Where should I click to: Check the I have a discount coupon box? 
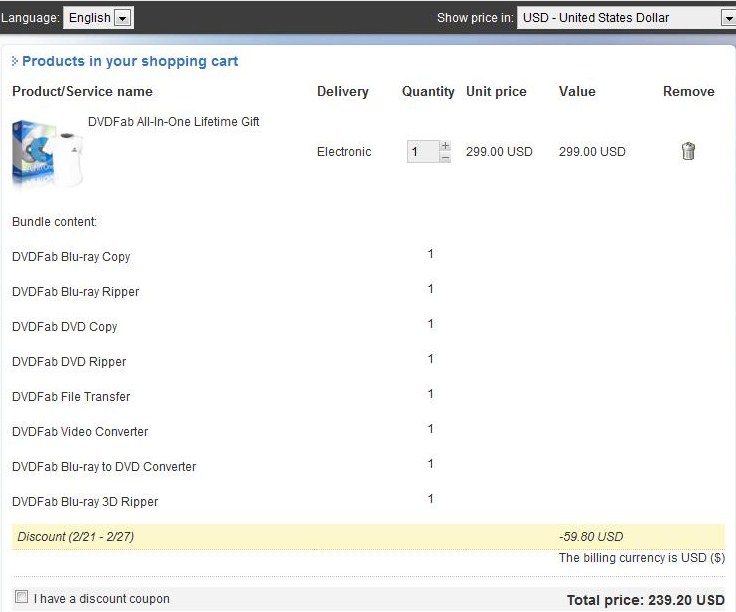coord(21,597)
